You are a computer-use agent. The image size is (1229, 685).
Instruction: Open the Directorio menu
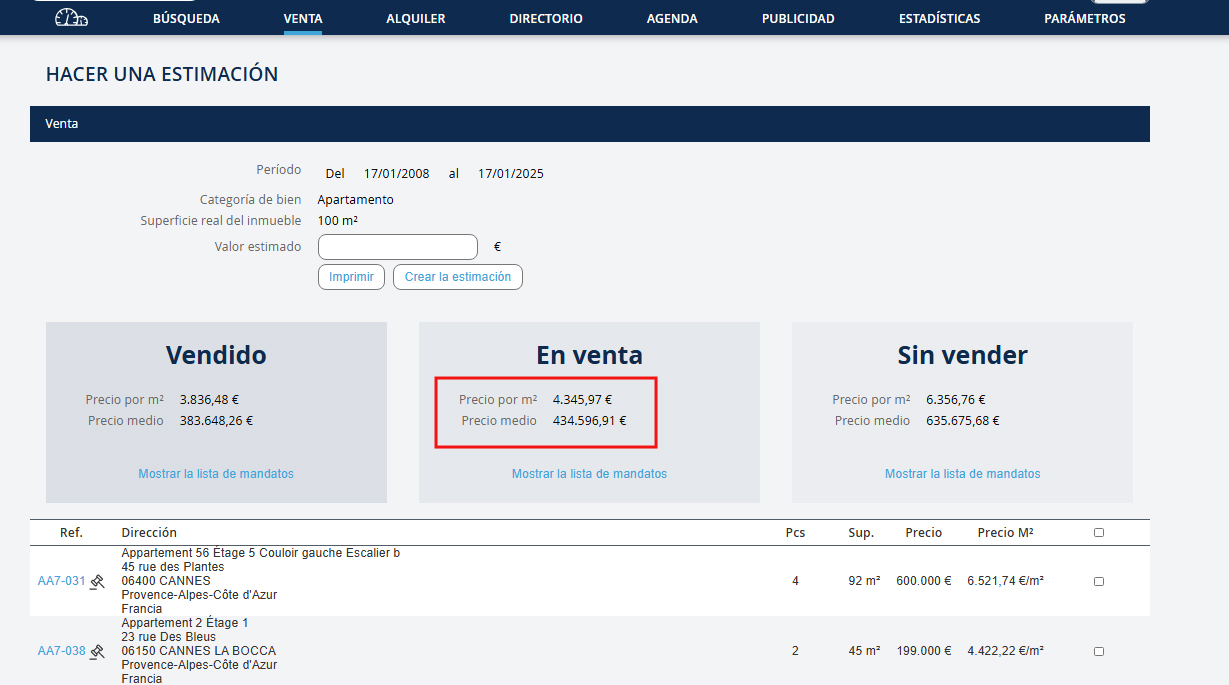point(545,19)
